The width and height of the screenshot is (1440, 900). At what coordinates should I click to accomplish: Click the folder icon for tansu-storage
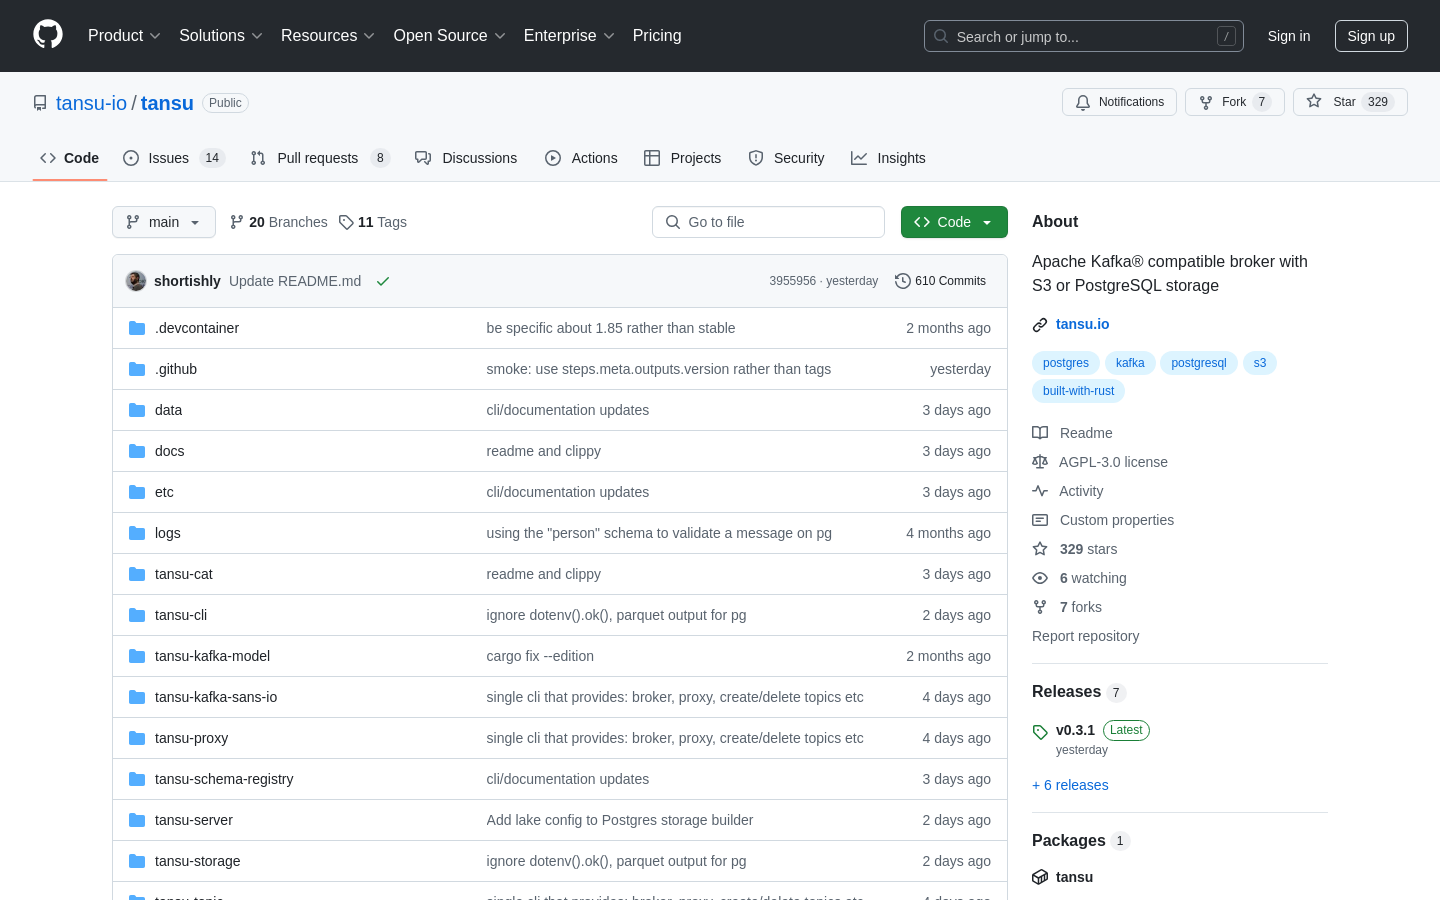[137, 861]
